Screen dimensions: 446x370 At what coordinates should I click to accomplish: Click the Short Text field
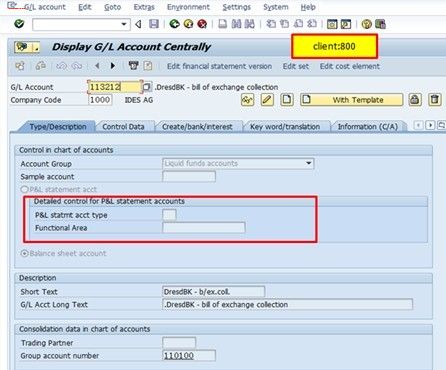[x=214, y=292]
